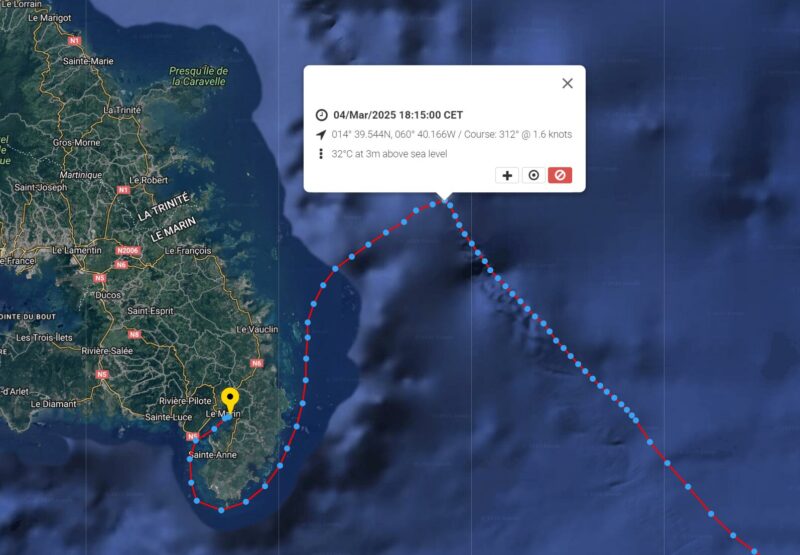Screen dimensions: 800x555
Task: Click the clock icon beside the date
Action: pyautogui.click(x=321, y=115)
